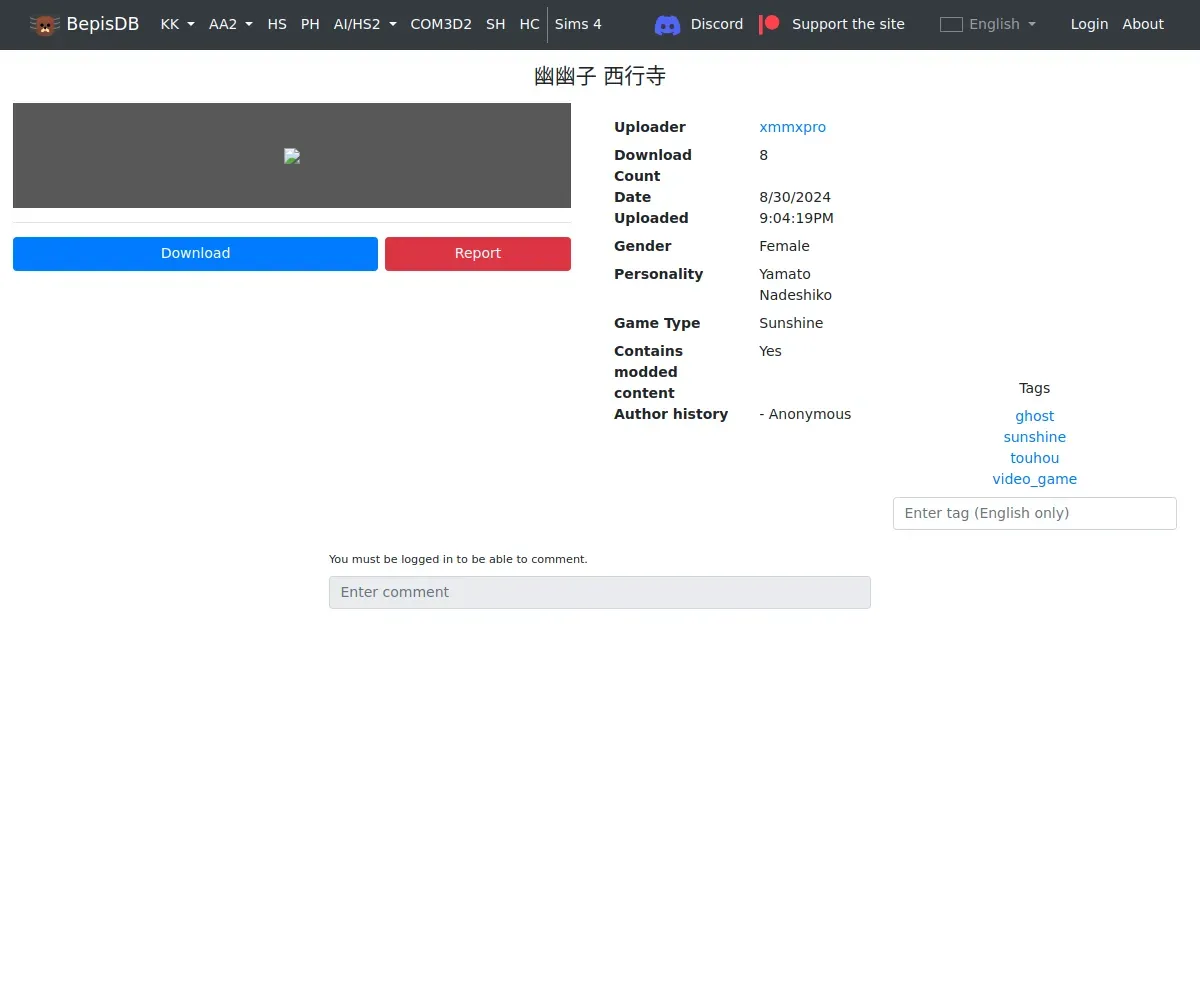Viewport: 1200px width, 1000px height.
Task: Select the video_game tag
Action: [x=1035, y=479]
